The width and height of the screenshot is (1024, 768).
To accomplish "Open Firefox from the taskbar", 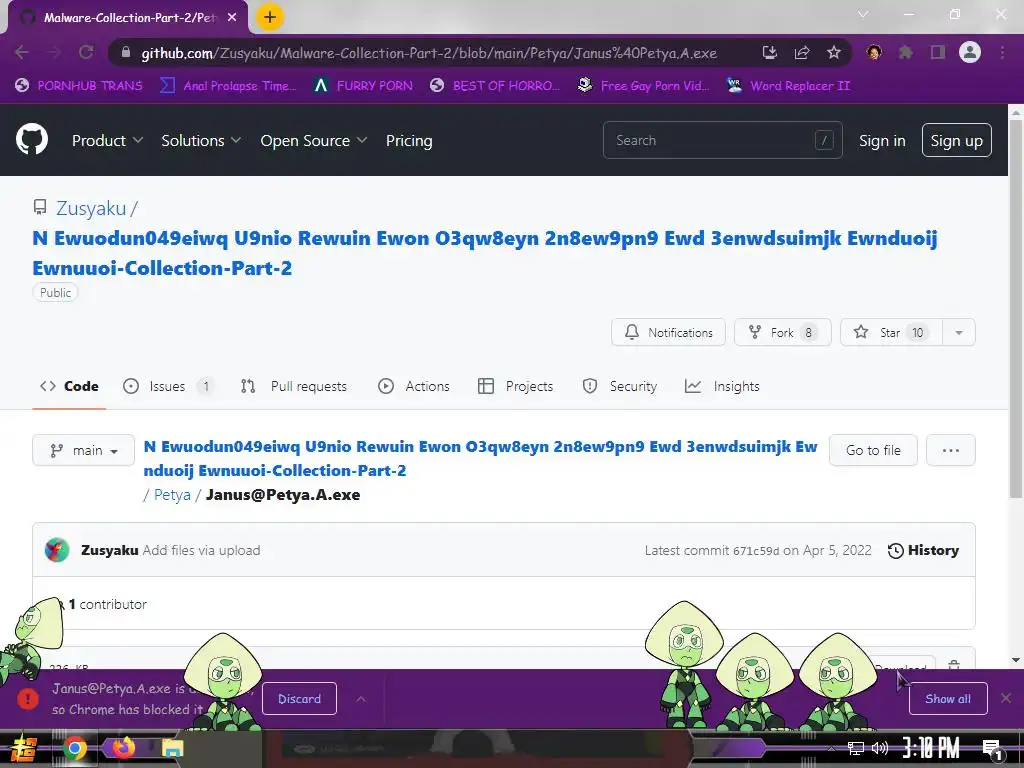I will coord(123,748).
